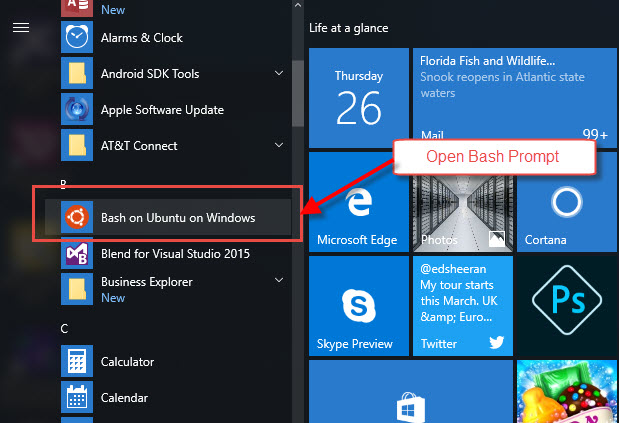Open the Photos tile
This screenshot has height=423, width=619.
point(463,213)
